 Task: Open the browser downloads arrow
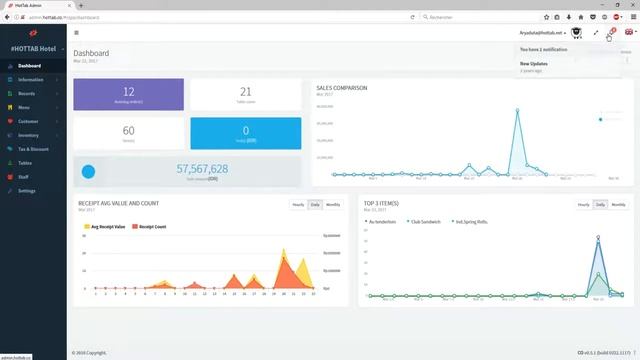click(x=569, y=17)
